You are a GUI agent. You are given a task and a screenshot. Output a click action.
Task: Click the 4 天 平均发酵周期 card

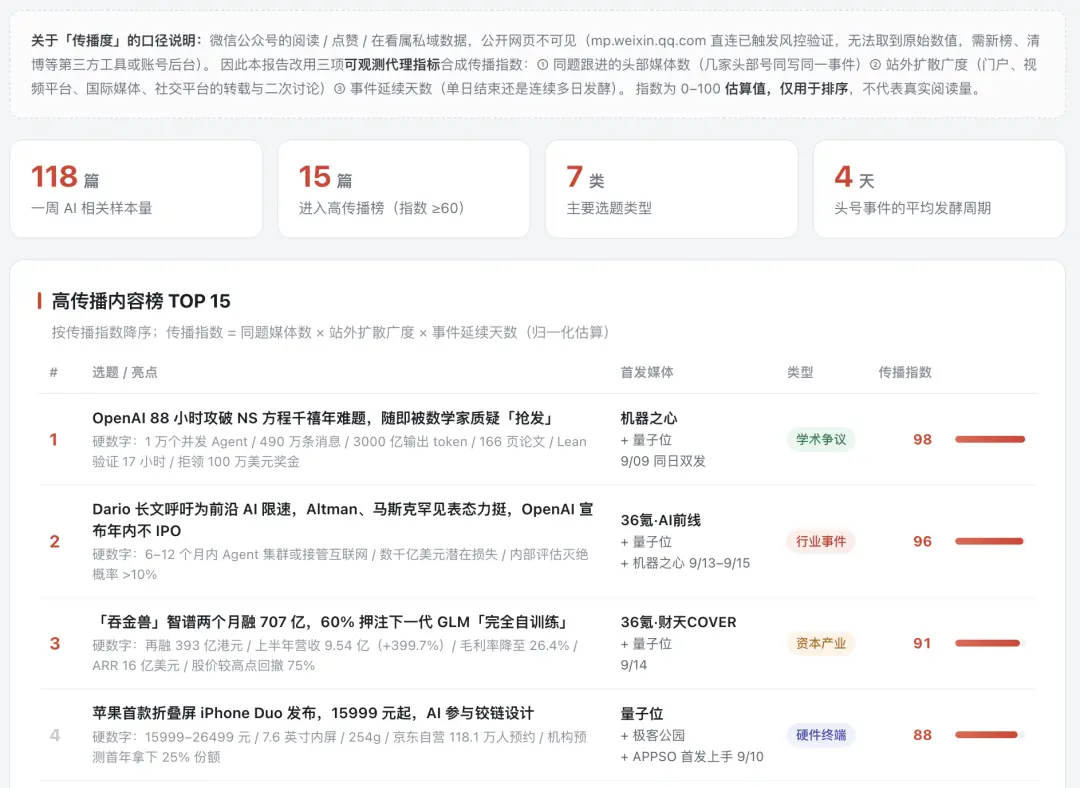click(x=939, y=189)
